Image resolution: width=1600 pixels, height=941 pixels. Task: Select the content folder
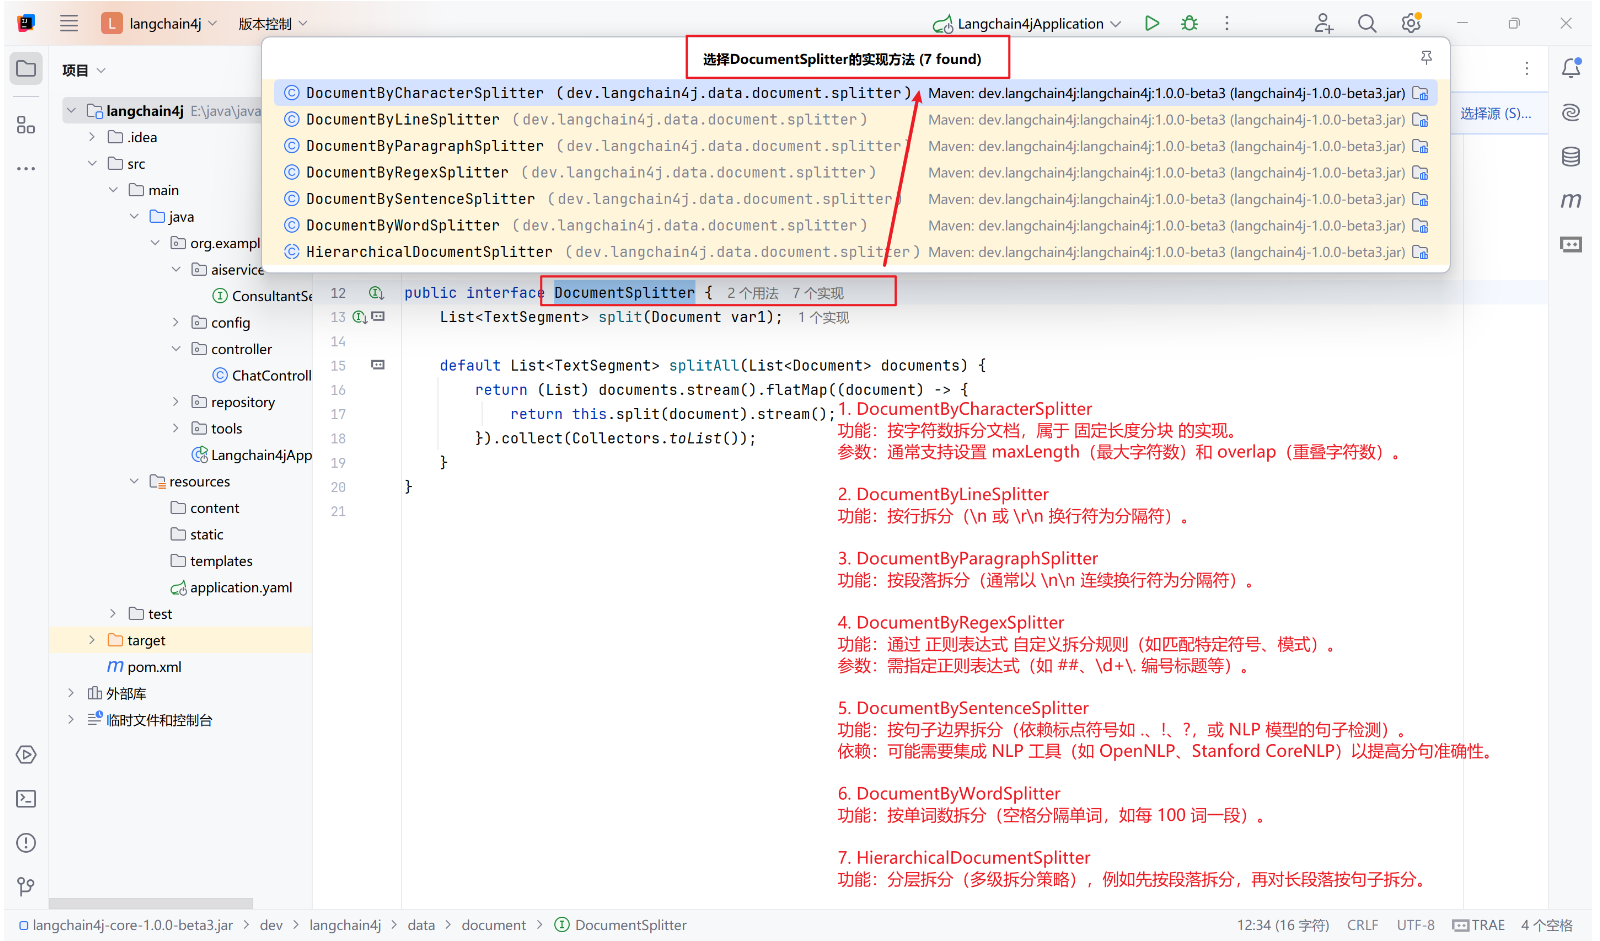tap(205, 508)
